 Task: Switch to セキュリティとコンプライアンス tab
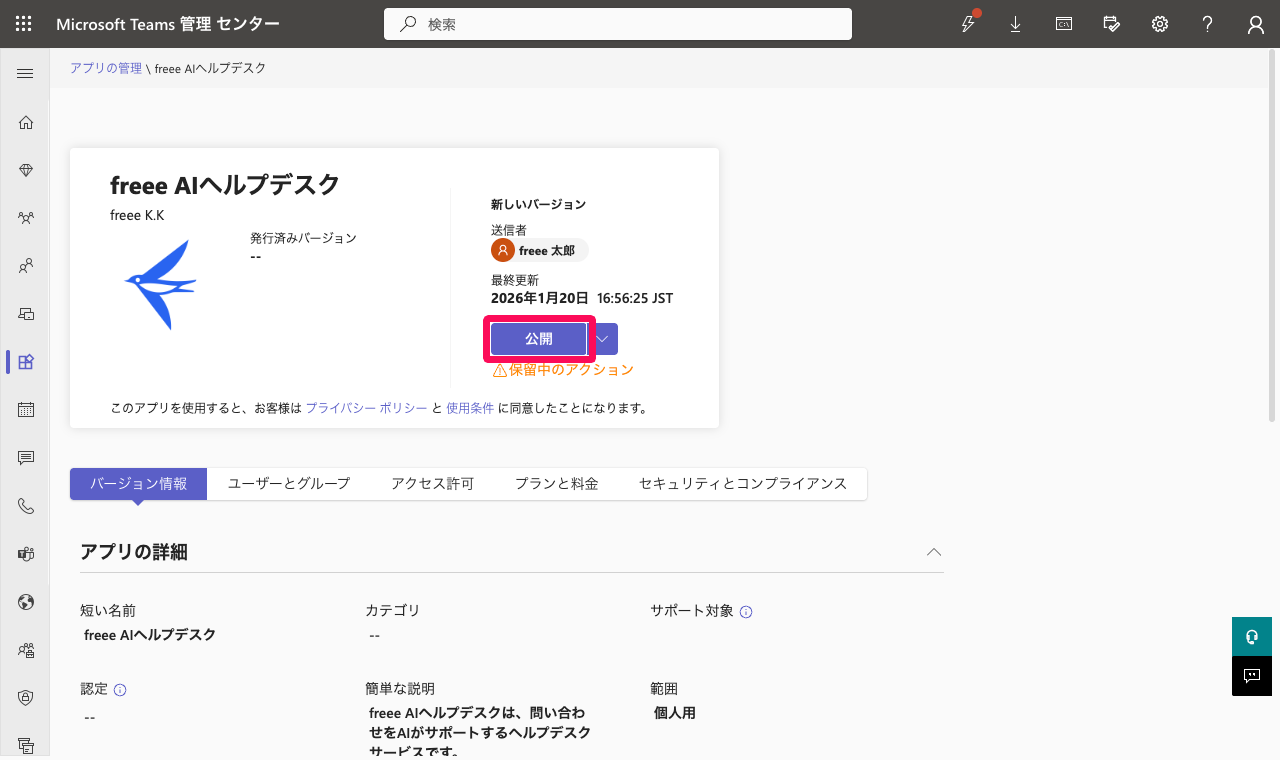(743, 484)
